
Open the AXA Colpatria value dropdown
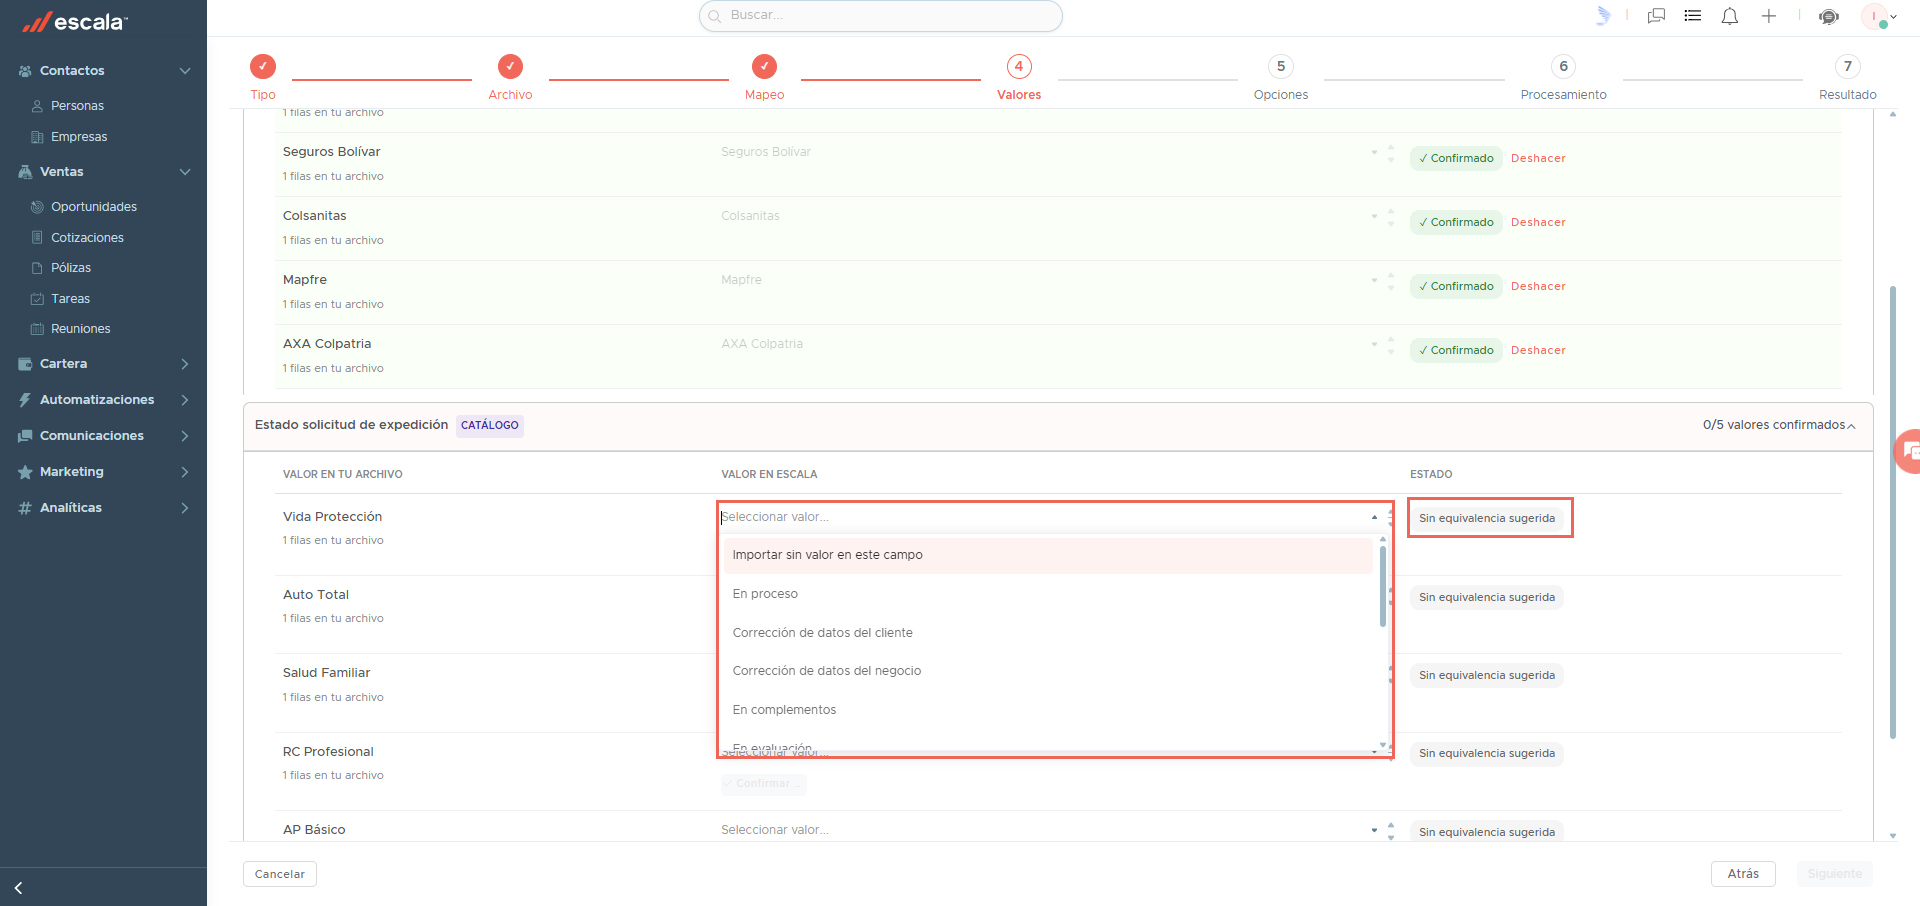[1374, 344]
